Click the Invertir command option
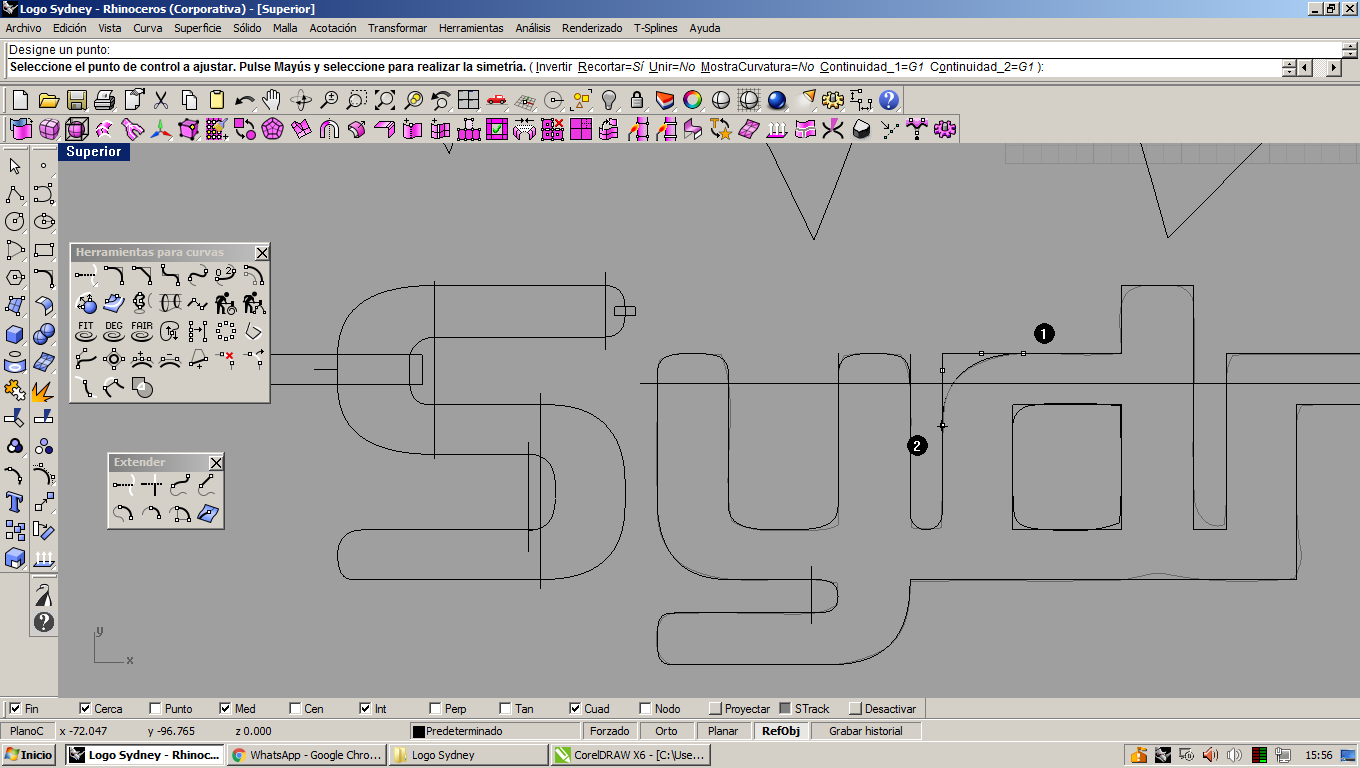This screenshot has height=768, width=1360. point(553,67)
